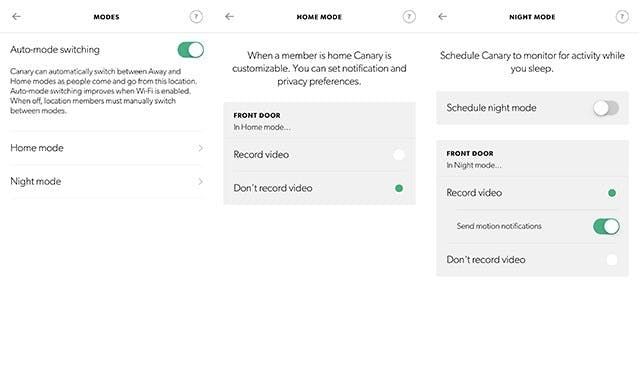Enable the Schedule night mode switch
This screenshot has width=640, height=379.
[x=606, y=108]
